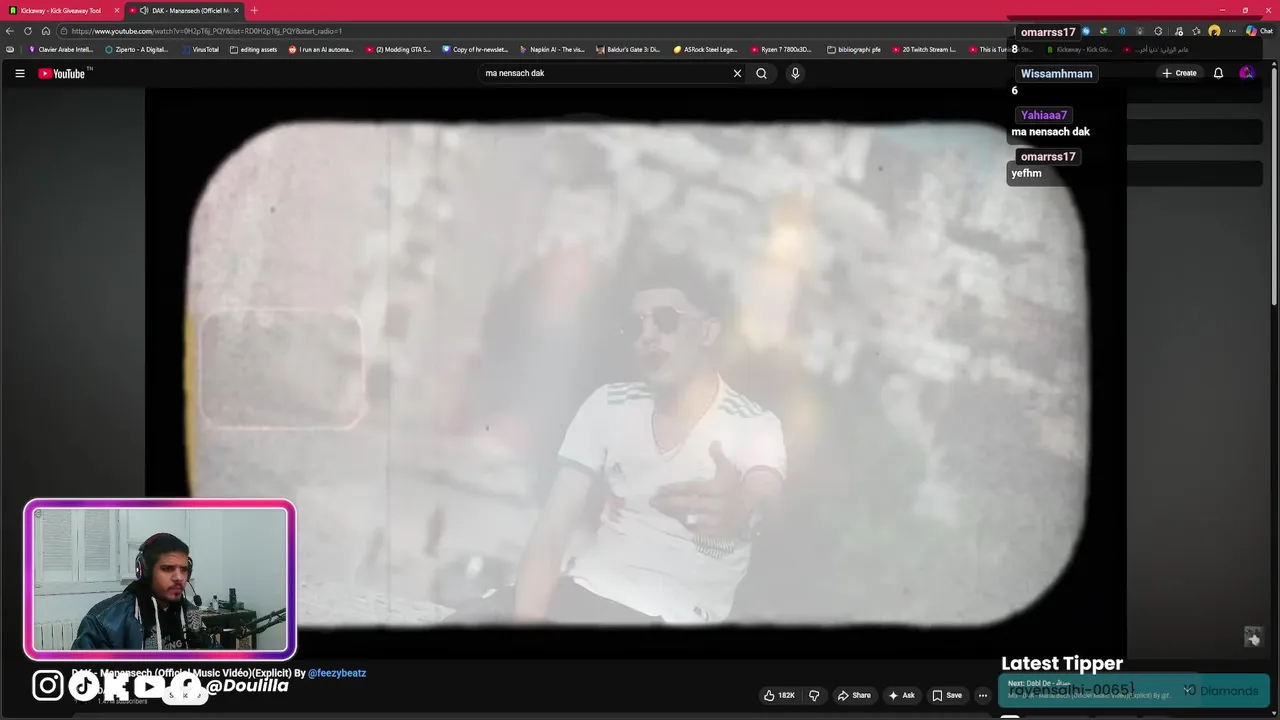The width and height of the screenshot is (1280, 720).
Task: Add this page to browser favorites
Action: click(x=1196, y=31)
